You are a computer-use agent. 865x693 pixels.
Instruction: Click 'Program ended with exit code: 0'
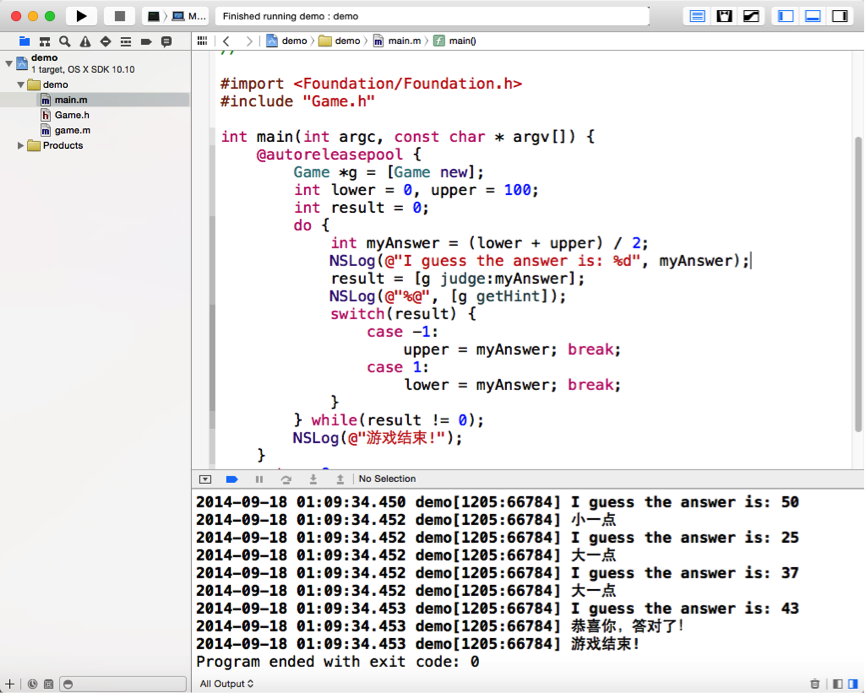point(337,662)
